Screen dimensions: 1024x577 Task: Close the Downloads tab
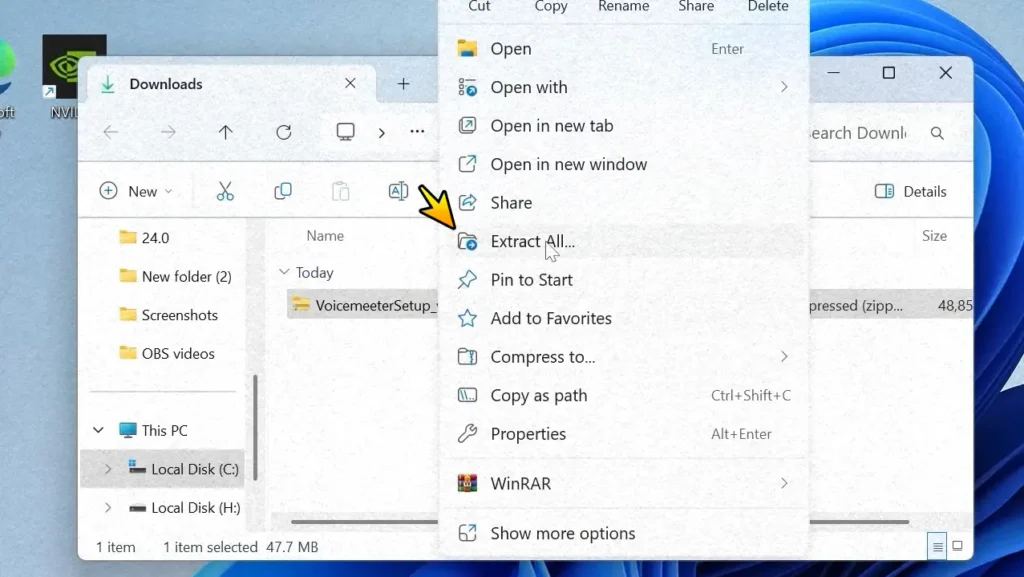tap(351, 84)
